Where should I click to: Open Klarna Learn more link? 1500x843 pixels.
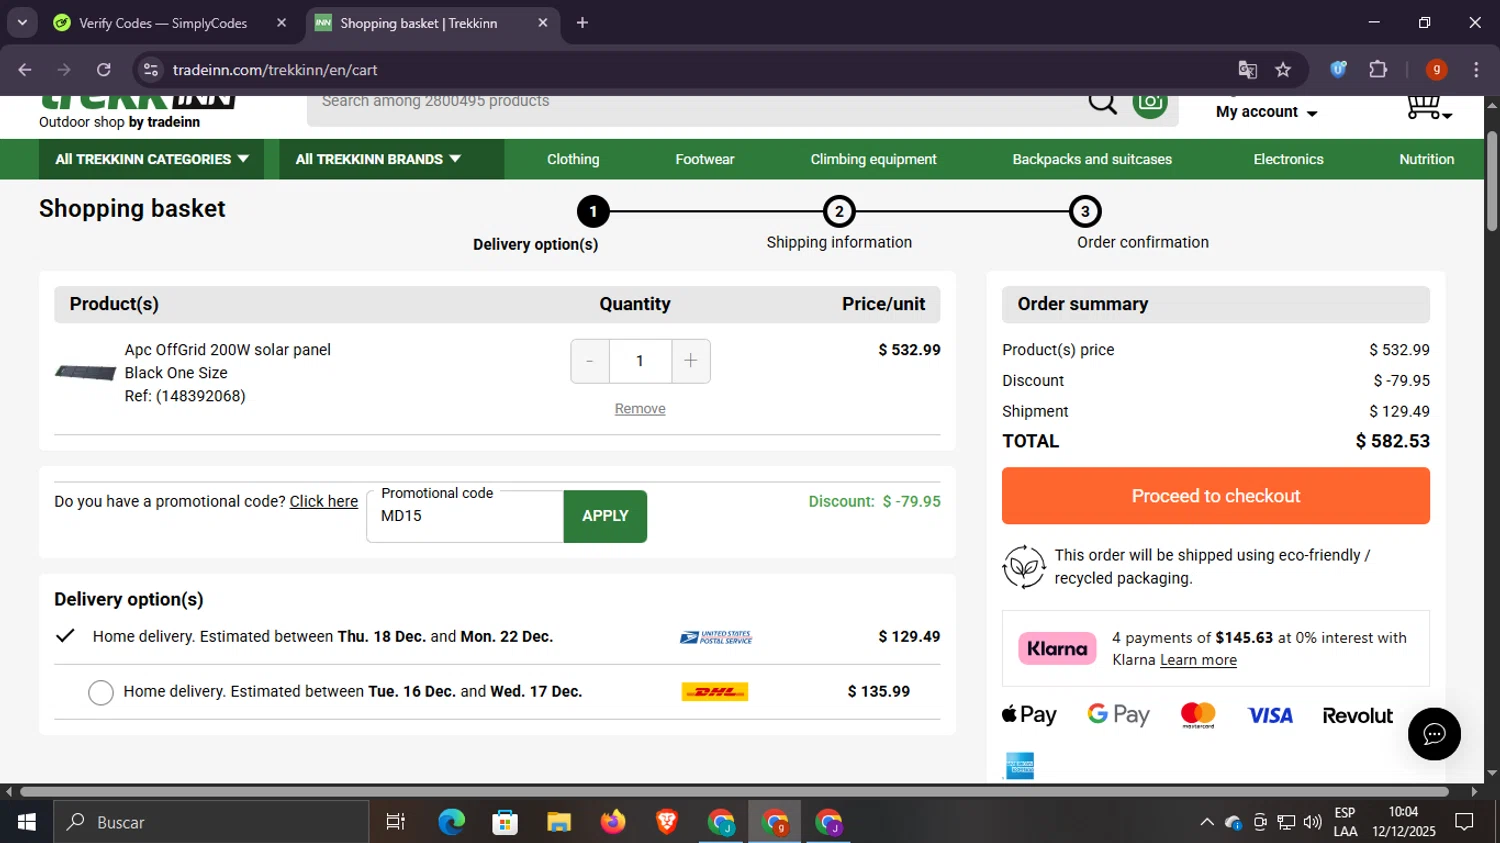pyautogui.click(x=1198, y=660)
